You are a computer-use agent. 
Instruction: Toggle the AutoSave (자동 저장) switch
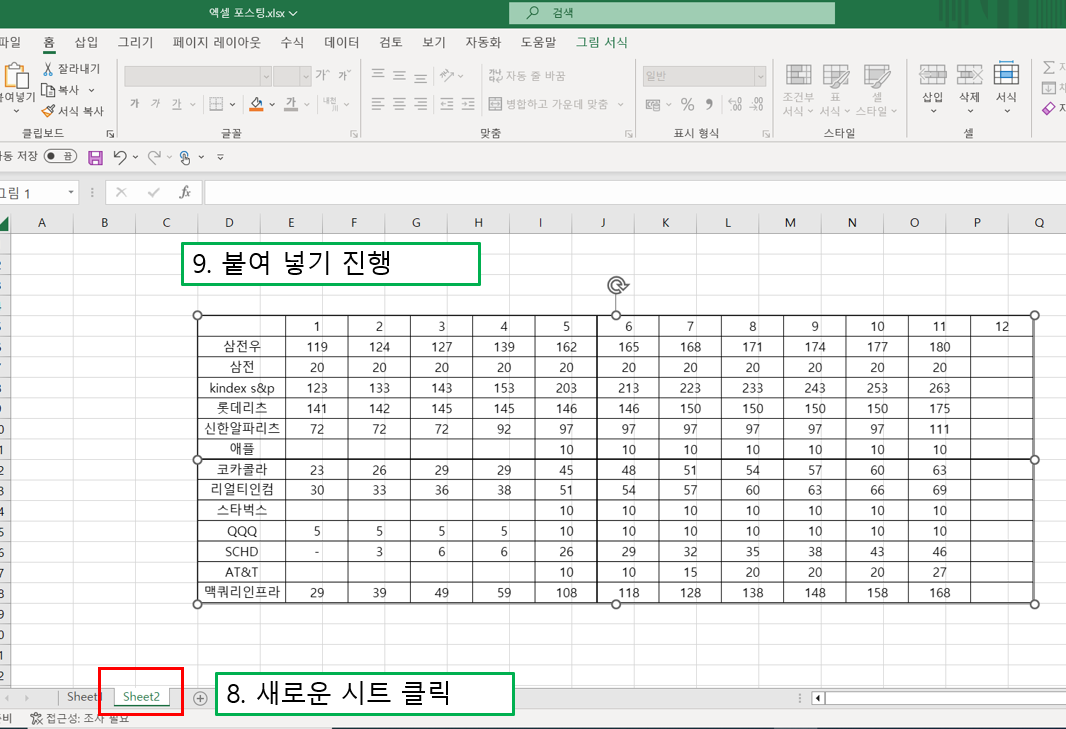click(60, 156)
